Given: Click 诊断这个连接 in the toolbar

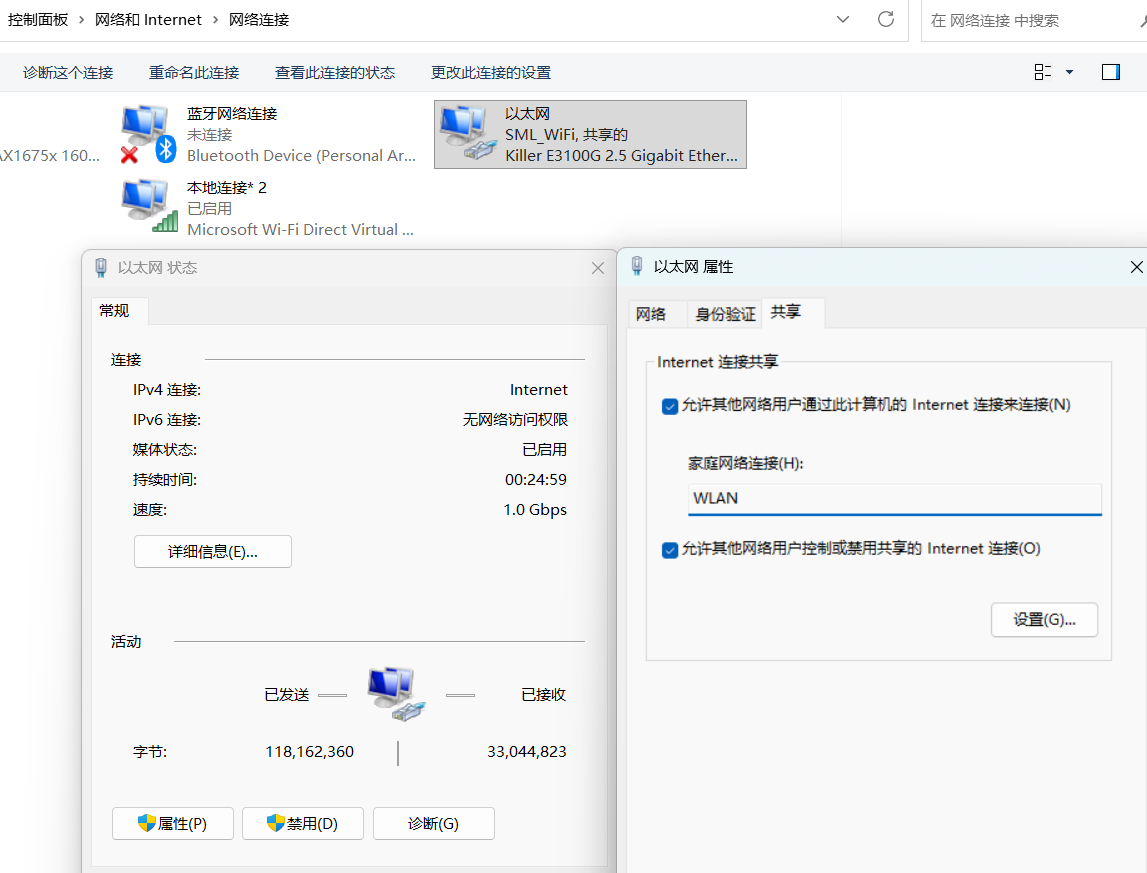Looking at the screenshot, I should (x=68, y=72).
